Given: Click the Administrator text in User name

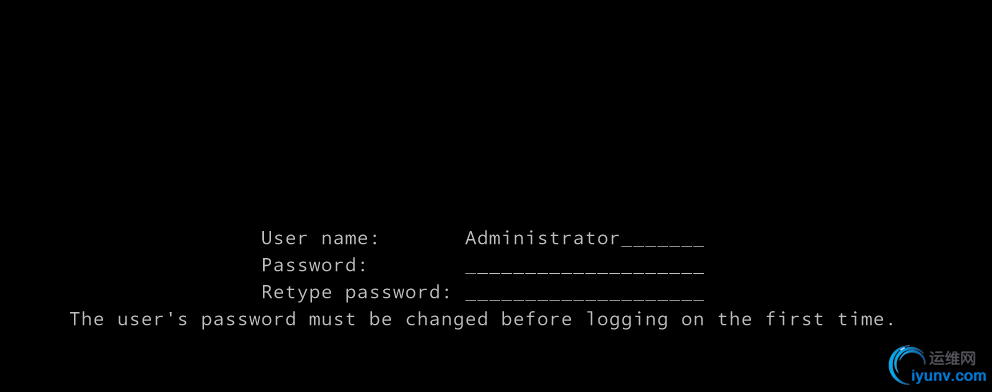Looking at the screenshot, I should [543, 238].
